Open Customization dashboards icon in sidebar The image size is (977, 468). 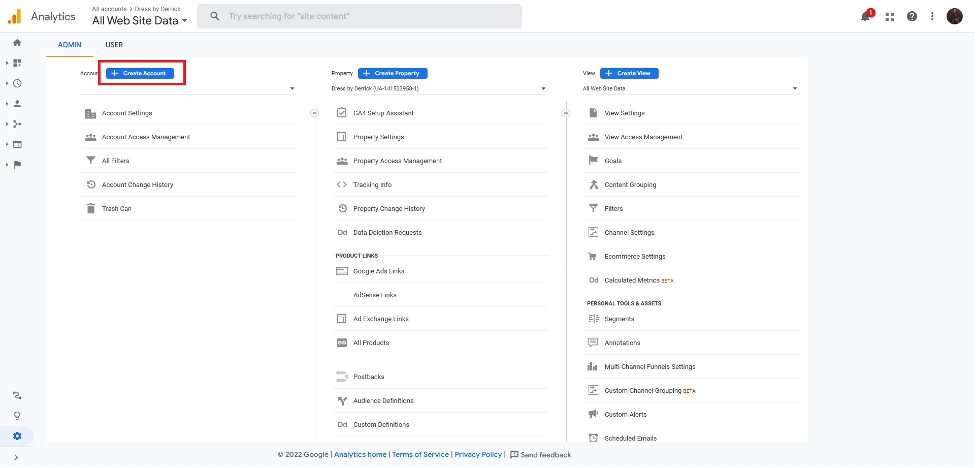17,63
